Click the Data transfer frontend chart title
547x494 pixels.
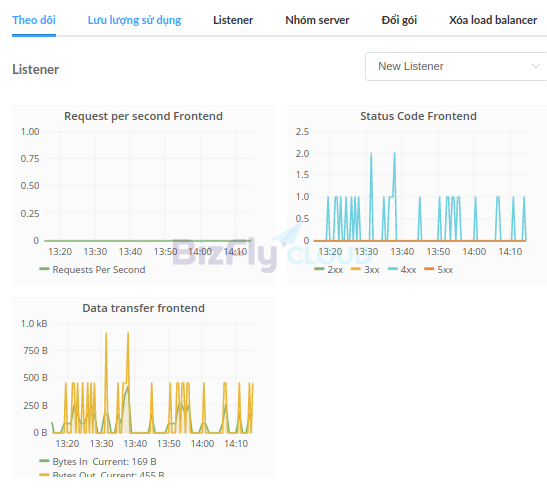(143, 308)
